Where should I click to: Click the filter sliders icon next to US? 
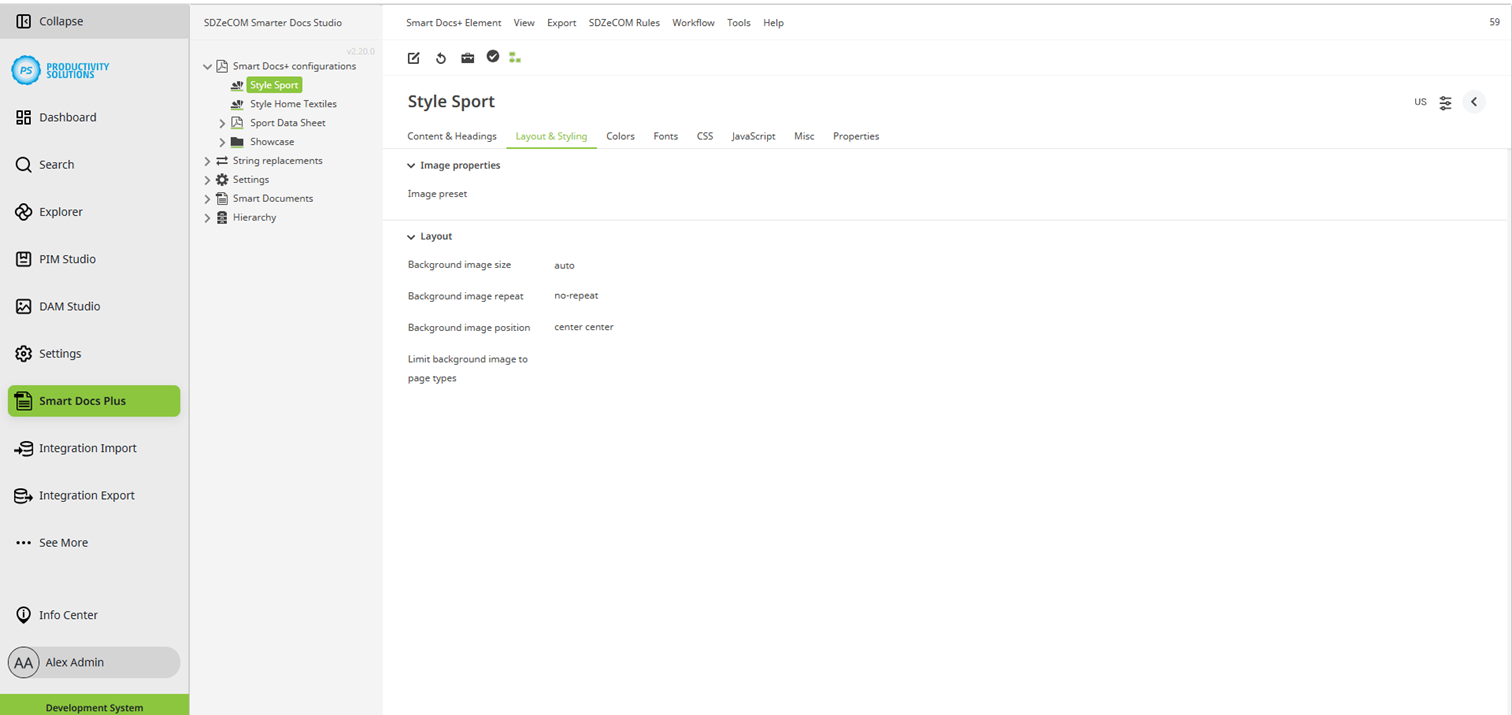click(1446, 103)
